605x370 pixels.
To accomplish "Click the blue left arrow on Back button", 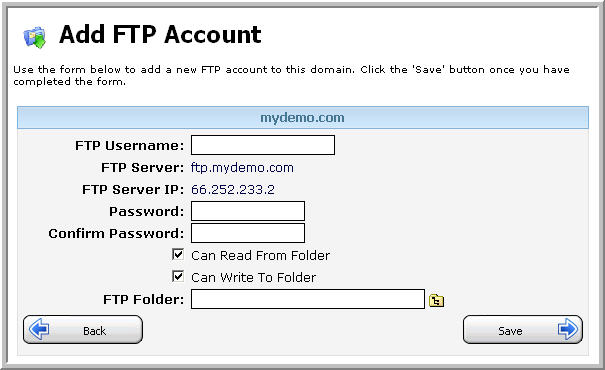I will click(39, 329).
